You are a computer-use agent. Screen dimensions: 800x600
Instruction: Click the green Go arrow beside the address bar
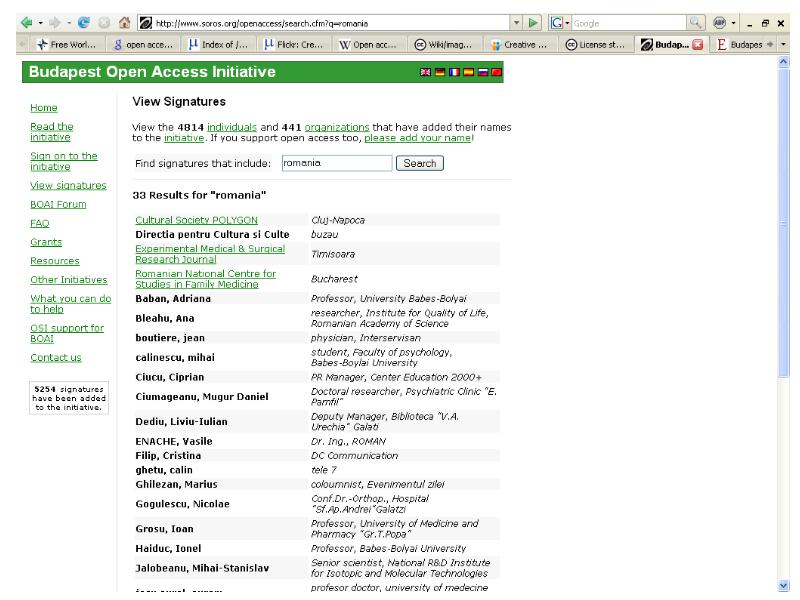coord(533,23)
